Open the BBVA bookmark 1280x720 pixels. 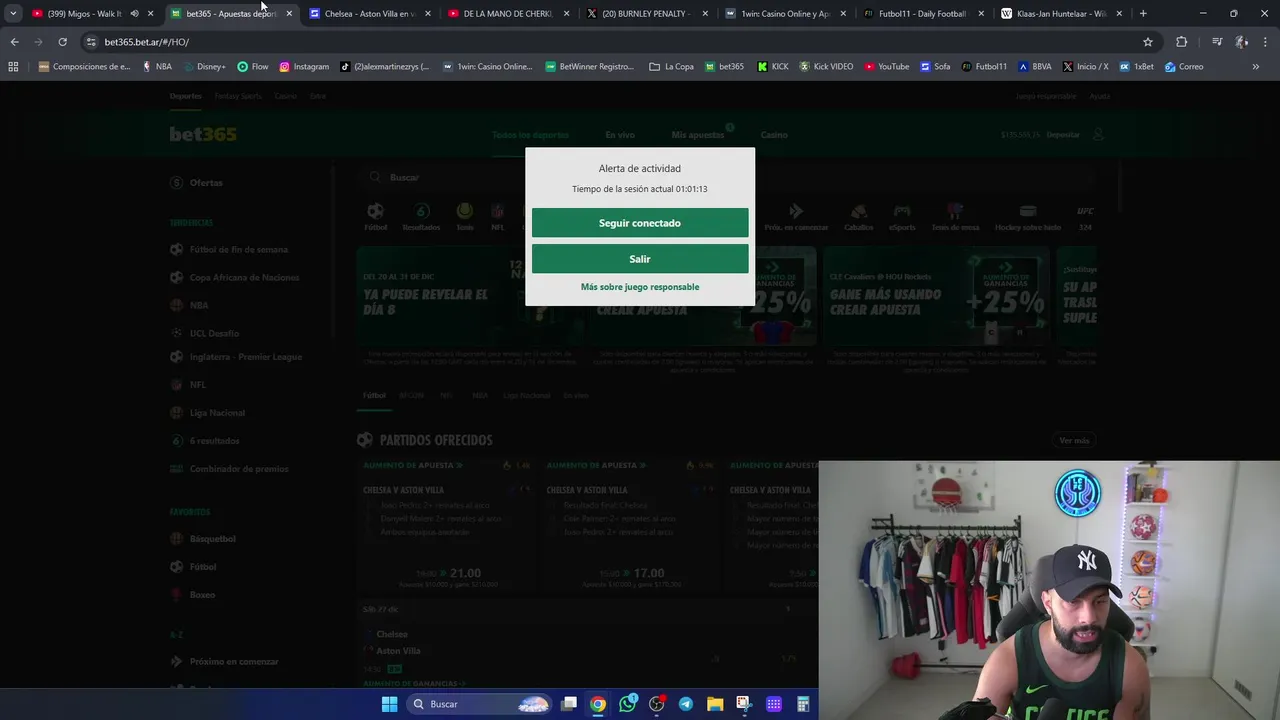click(1035, 67)
